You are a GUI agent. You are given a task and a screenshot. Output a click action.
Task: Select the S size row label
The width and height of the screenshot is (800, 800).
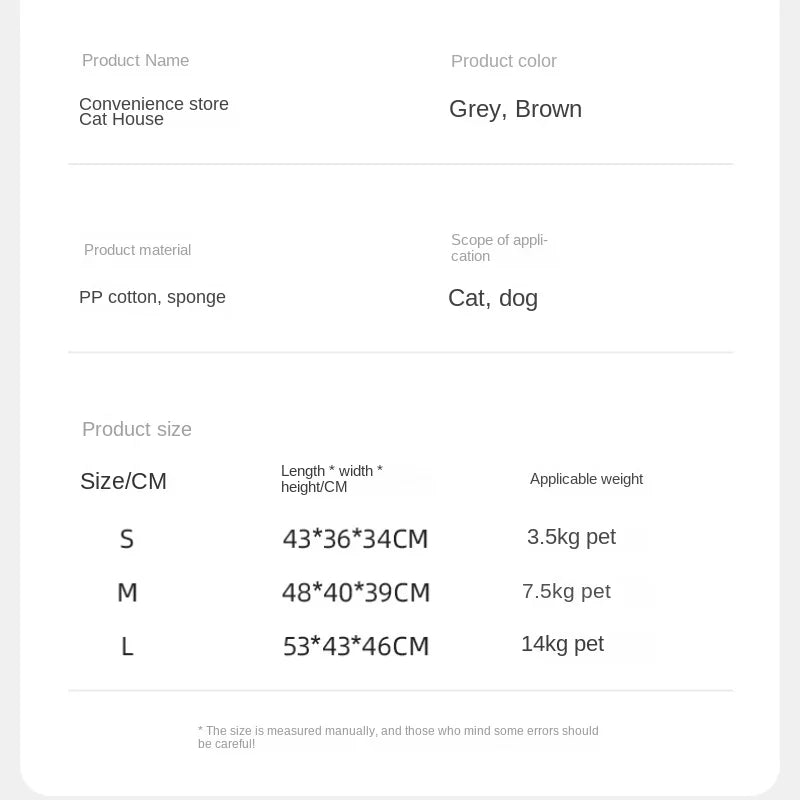click(x=127, y=540)
